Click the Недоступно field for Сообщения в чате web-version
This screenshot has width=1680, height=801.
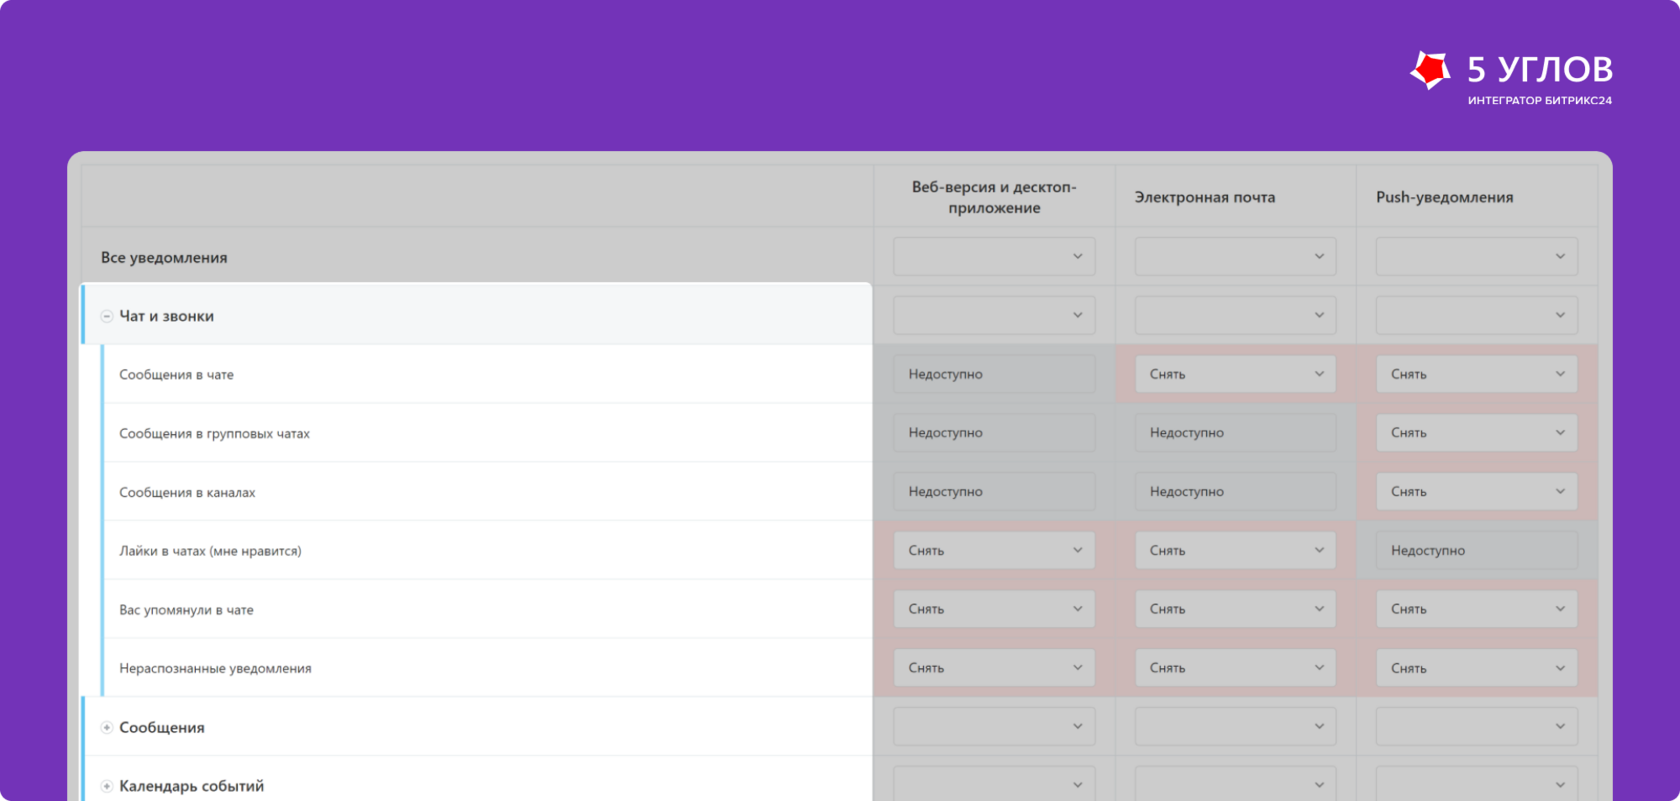[x=994, y=374]
